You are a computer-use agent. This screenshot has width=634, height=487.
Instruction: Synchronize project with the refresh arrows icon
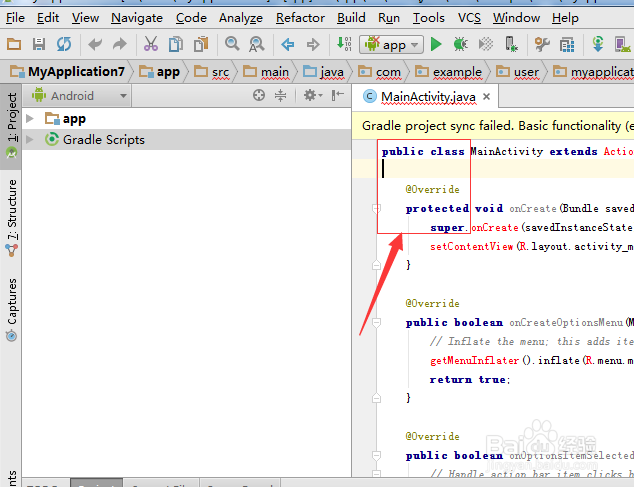(x=64, y=44)
